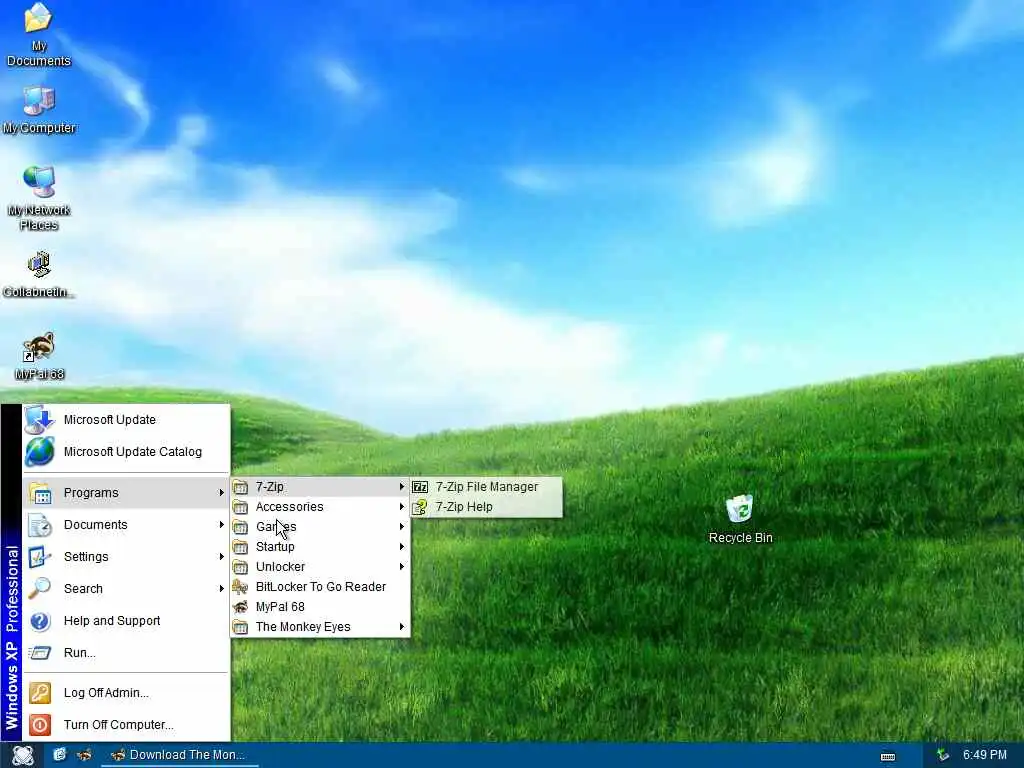
Task: Click the Programs folder icon
Action: point(40,493)
